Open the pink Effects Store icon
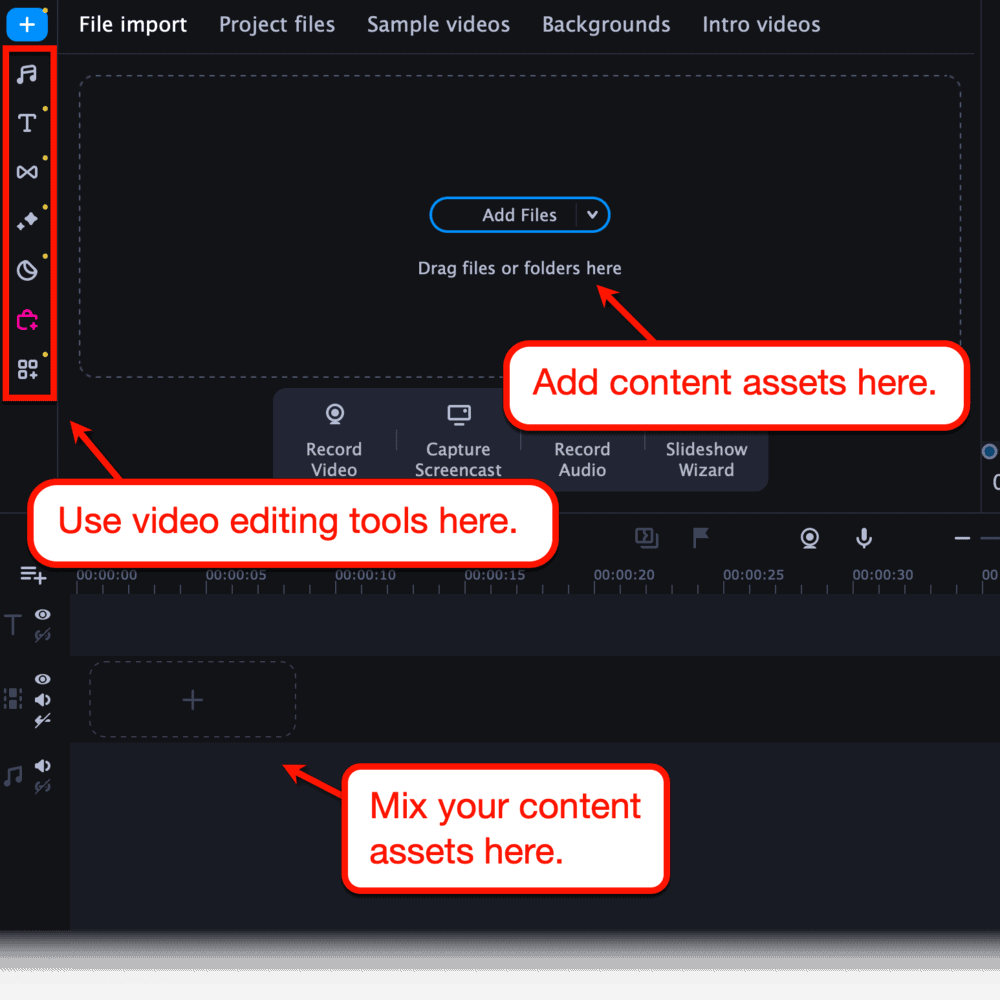 coord(27,320)
